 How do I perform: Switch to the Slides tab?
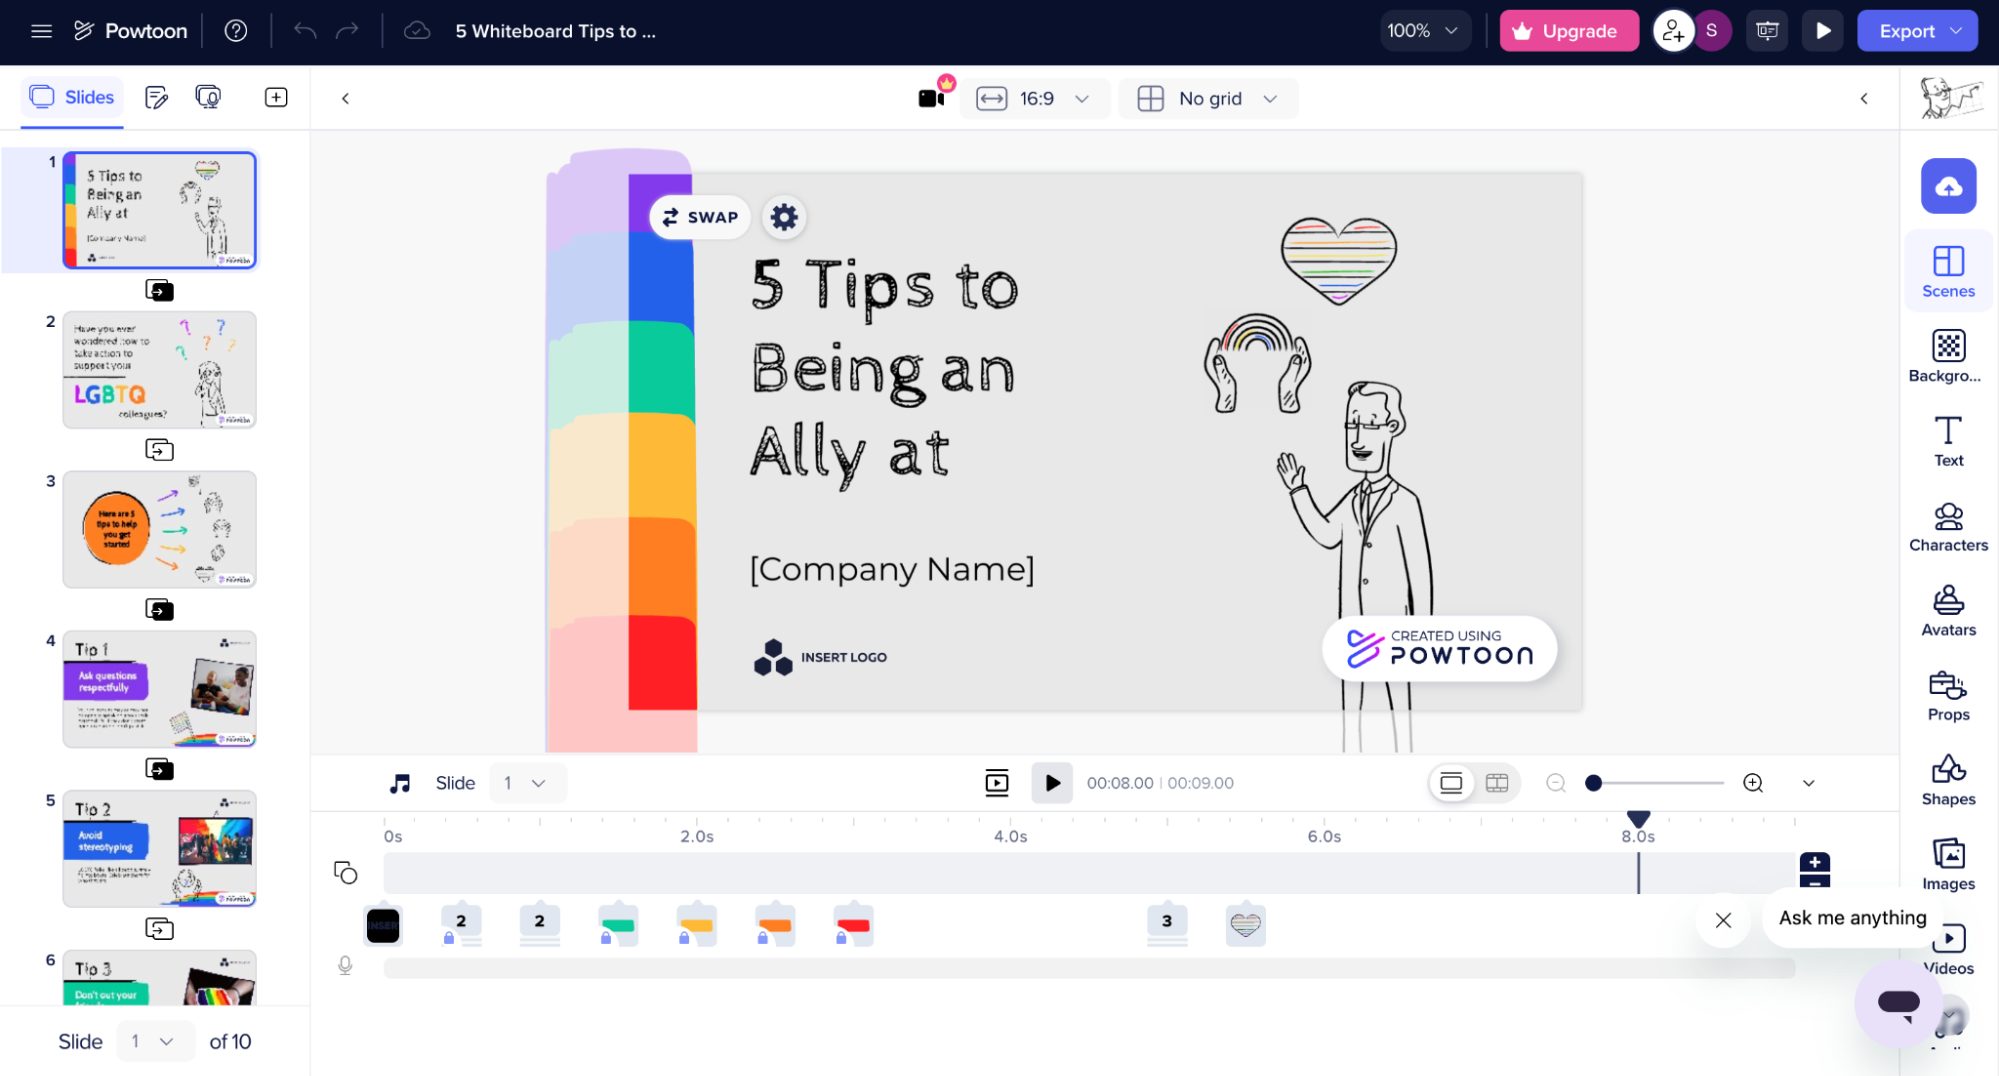72,97
